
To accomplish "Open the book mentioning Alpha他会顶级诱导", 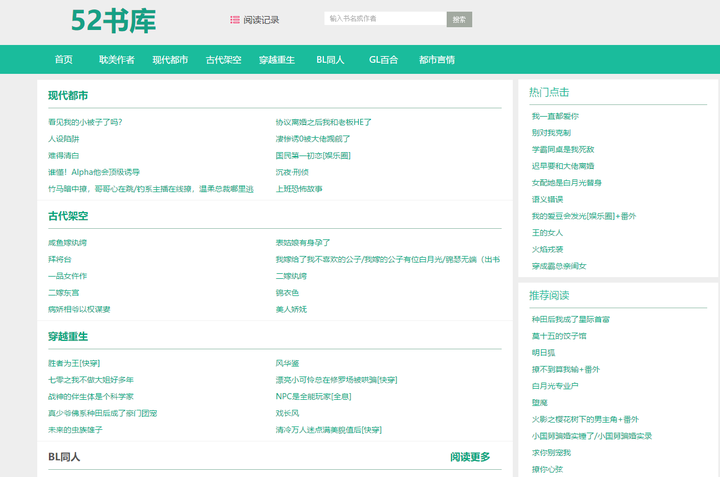I will point(94,172).
